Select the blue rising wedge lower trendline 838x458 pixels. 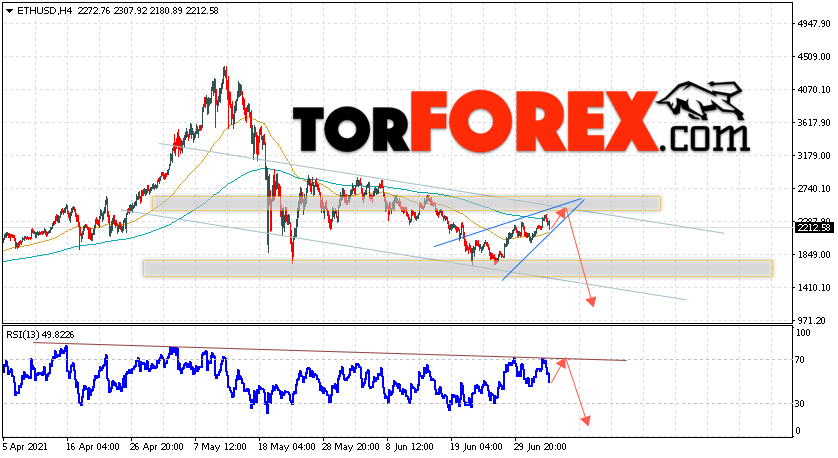(x=542, y=239)
